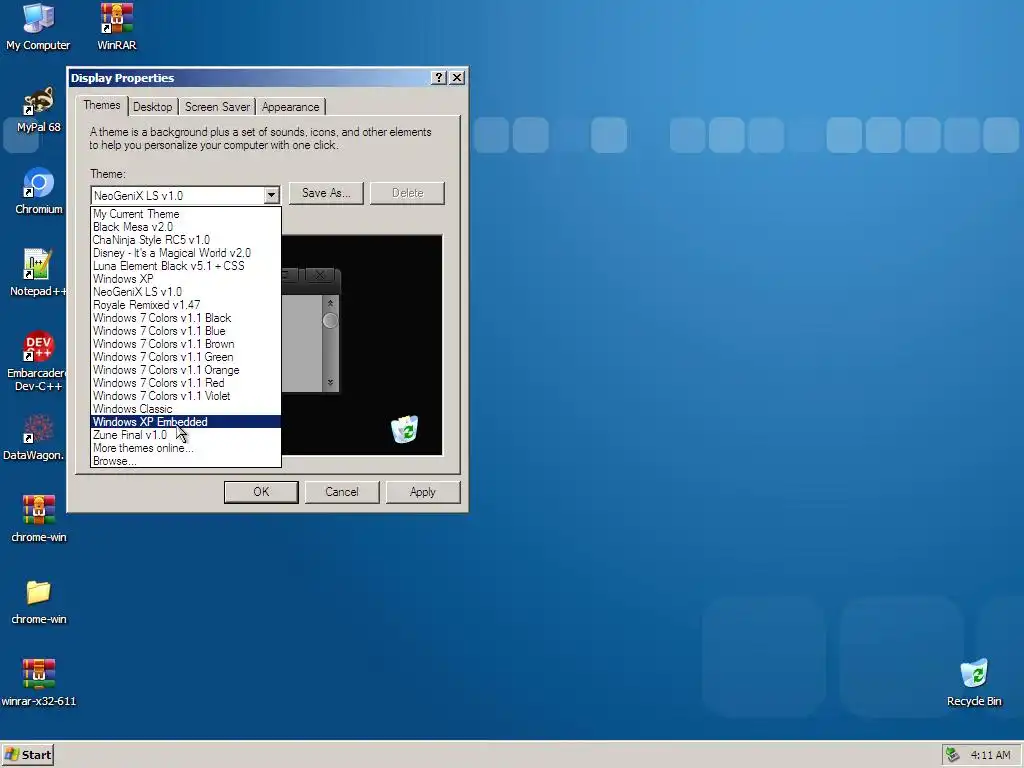The width and height of the screenshot is (1024, 768).
Task: Click the Delete button
Action: pyautogui.click(x=408, y=193)
